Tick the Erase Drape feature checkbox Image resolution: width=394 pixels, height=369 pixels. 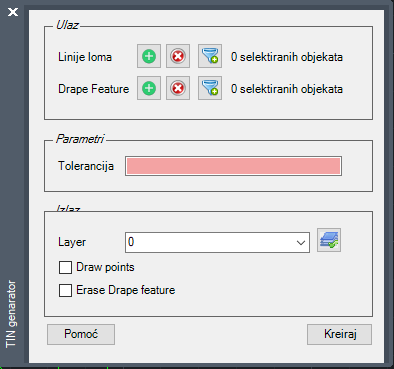65,290
